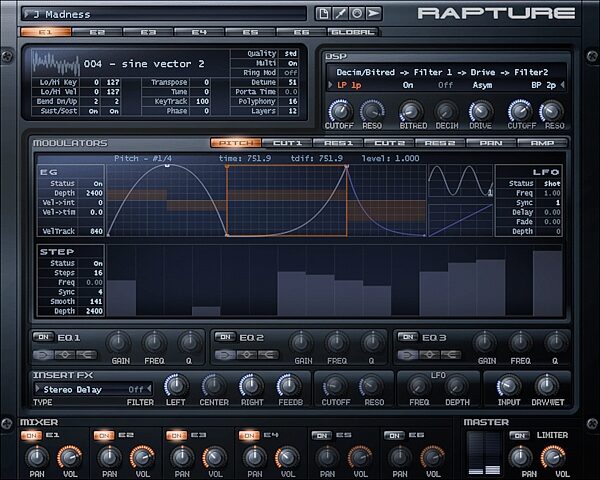Image resolution: width=600 pixels, height=480 pixels.
Task: Select peaking filter icon for EQ2
Action: click(246, 355)
